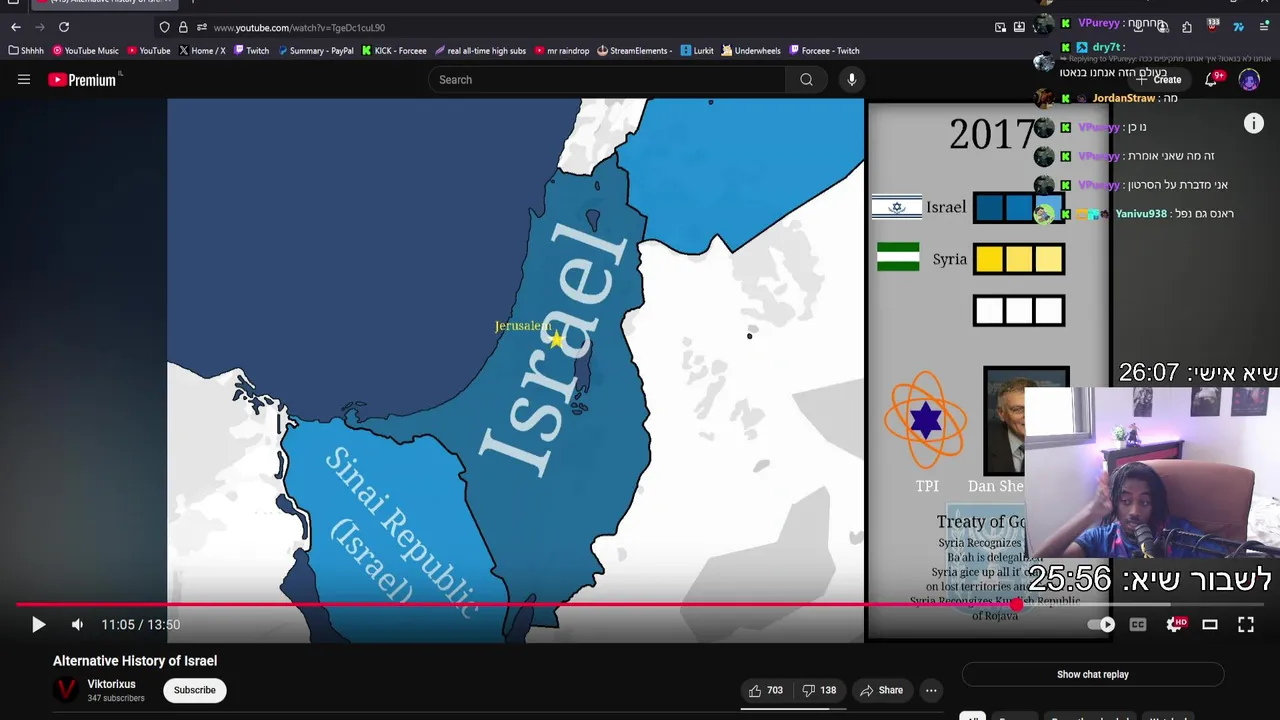1280x720 pixels.
Task: Open the Underwheels bookmark
Action: pos(751,50)
